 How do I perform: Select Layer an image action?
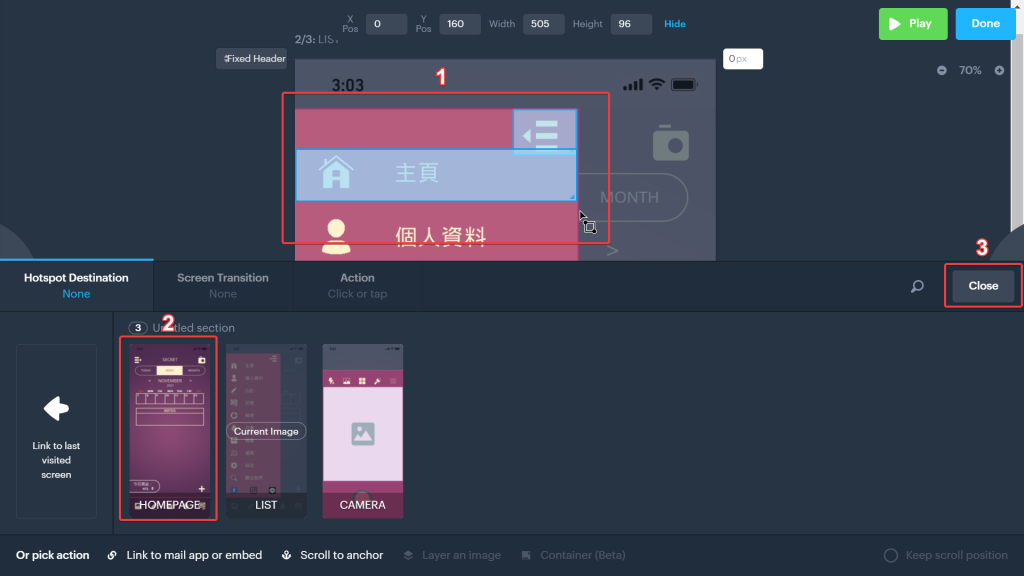pos(452,555)
